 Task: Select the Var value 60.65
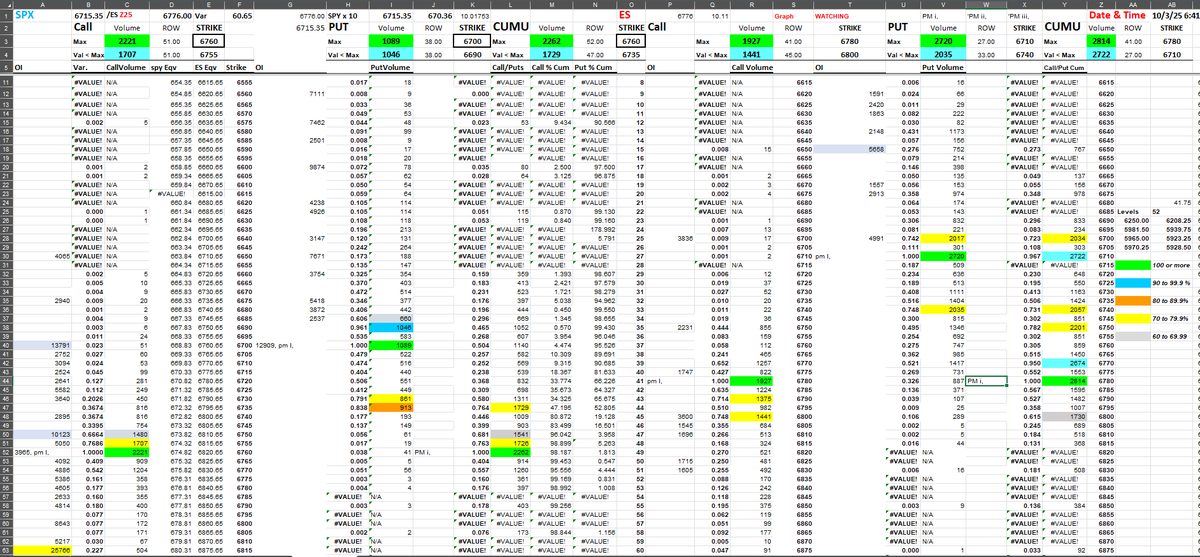coord(241,17)
